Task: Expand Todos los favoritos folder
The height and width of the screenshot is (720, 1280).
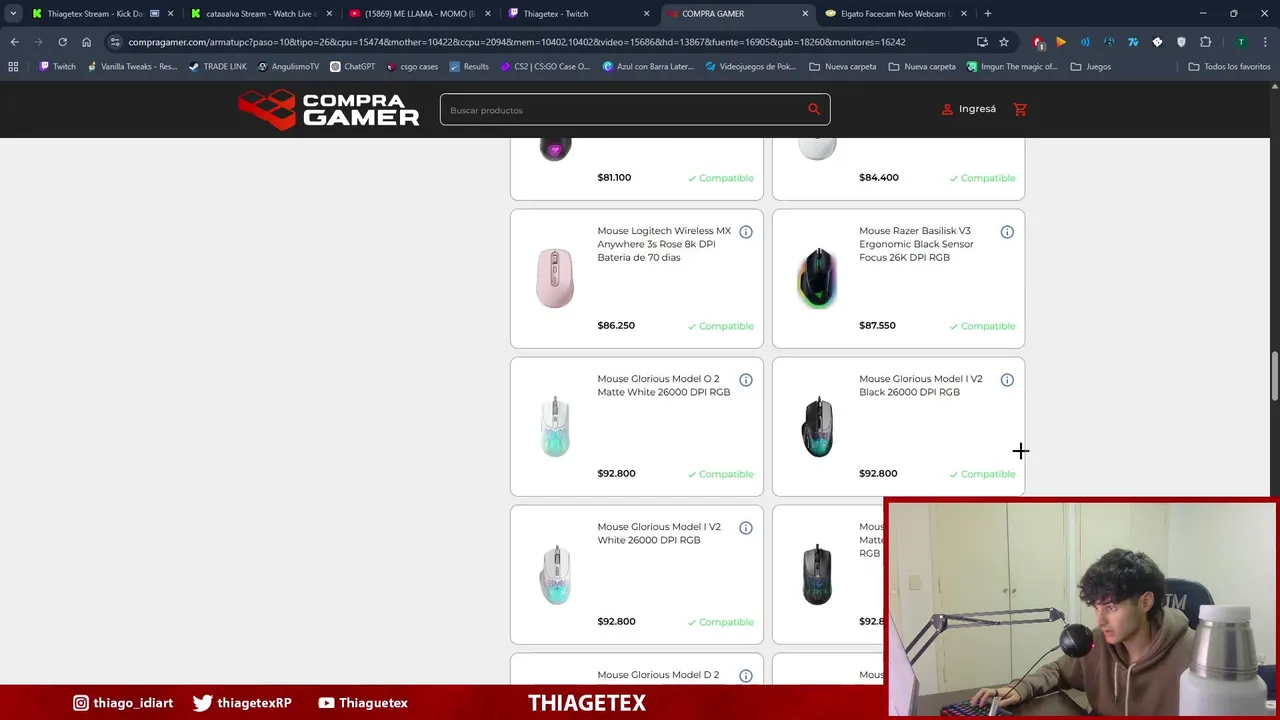Action: point(1229,66)
